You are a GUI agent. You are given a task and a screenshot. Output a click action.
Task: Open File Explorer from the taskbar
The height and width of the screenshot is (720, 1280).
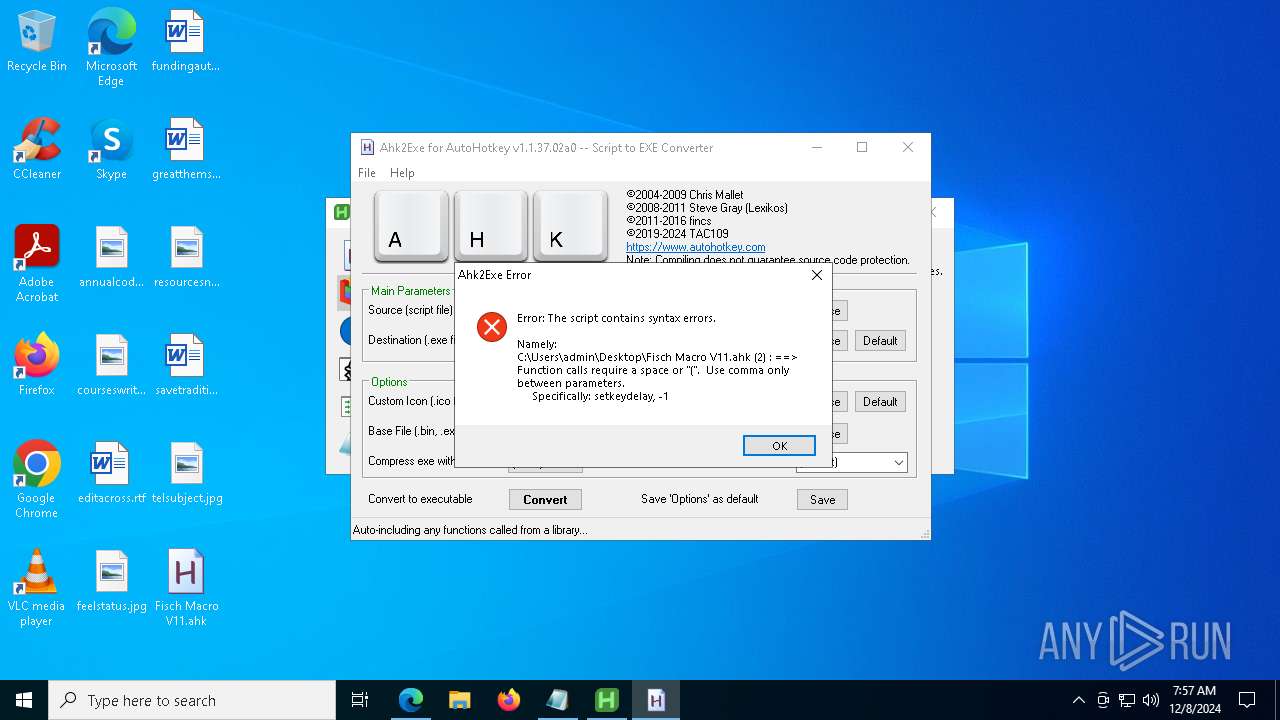[460, 700]
